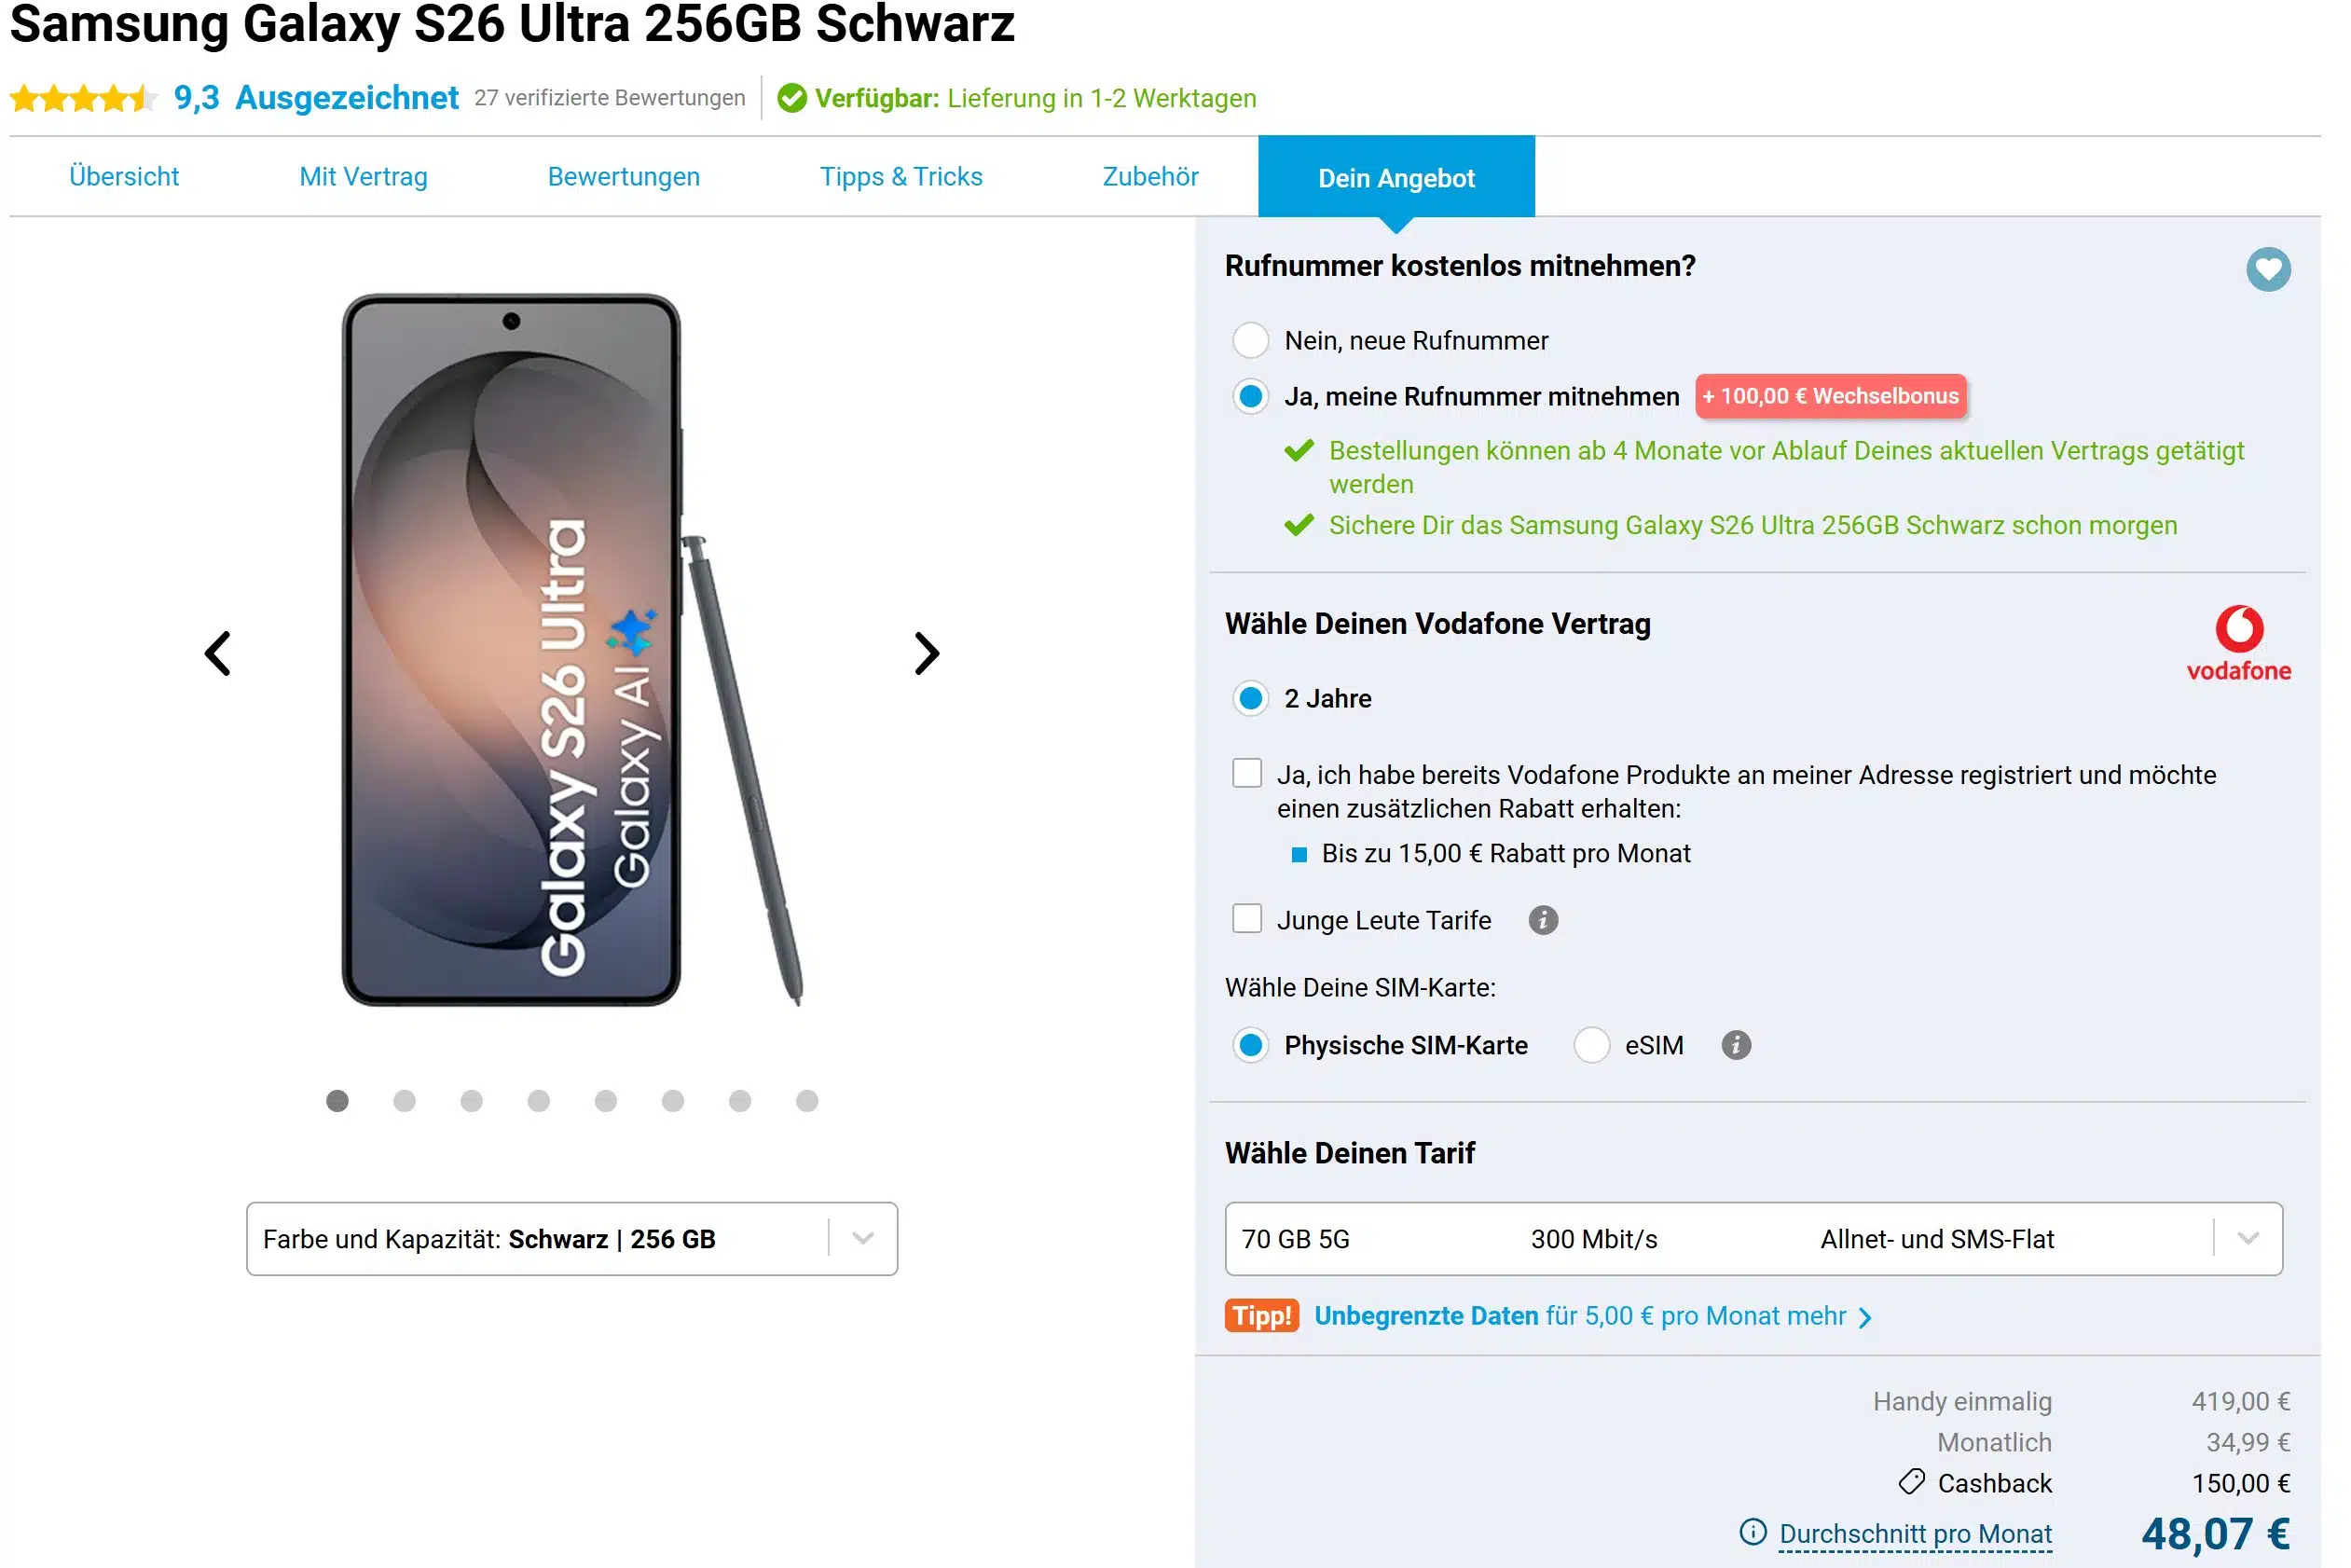Image resolution: width=2351 pixels, height=1568 pixels.
Task: Enable the Junge Leute Tarife checkbox
Action: pyautogui.click(x=1246, y=918)
